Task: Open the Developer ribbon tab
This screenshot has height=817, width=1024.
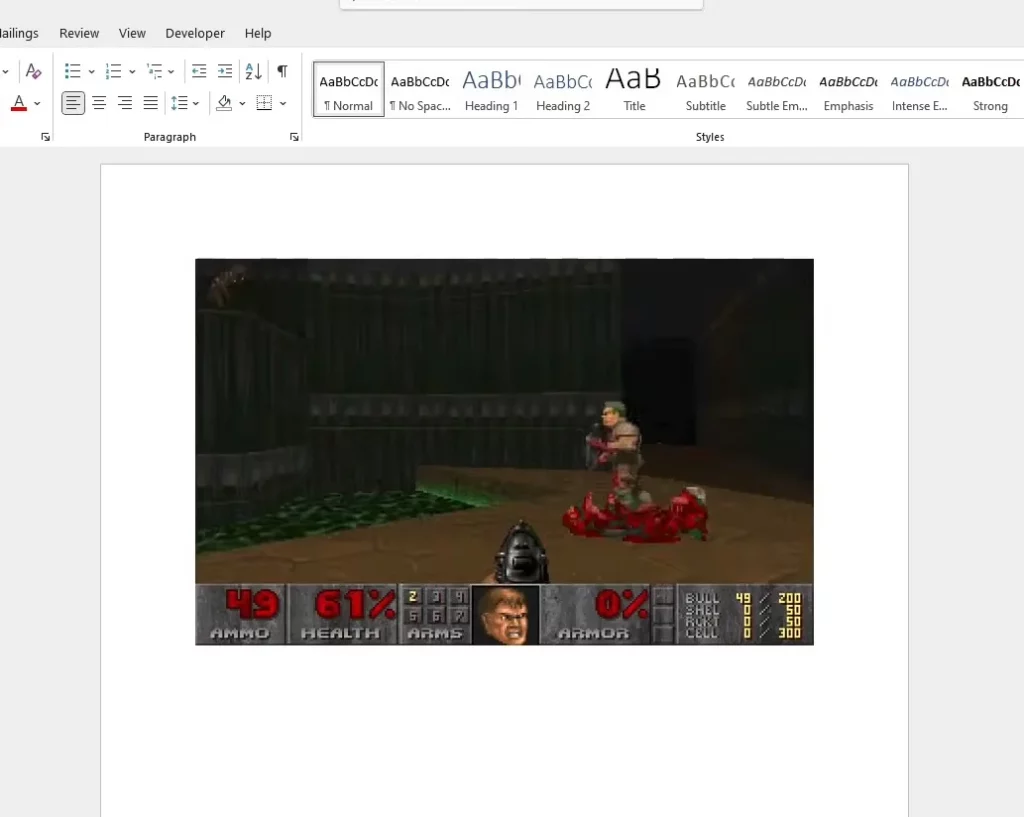Action: [195, 33]
